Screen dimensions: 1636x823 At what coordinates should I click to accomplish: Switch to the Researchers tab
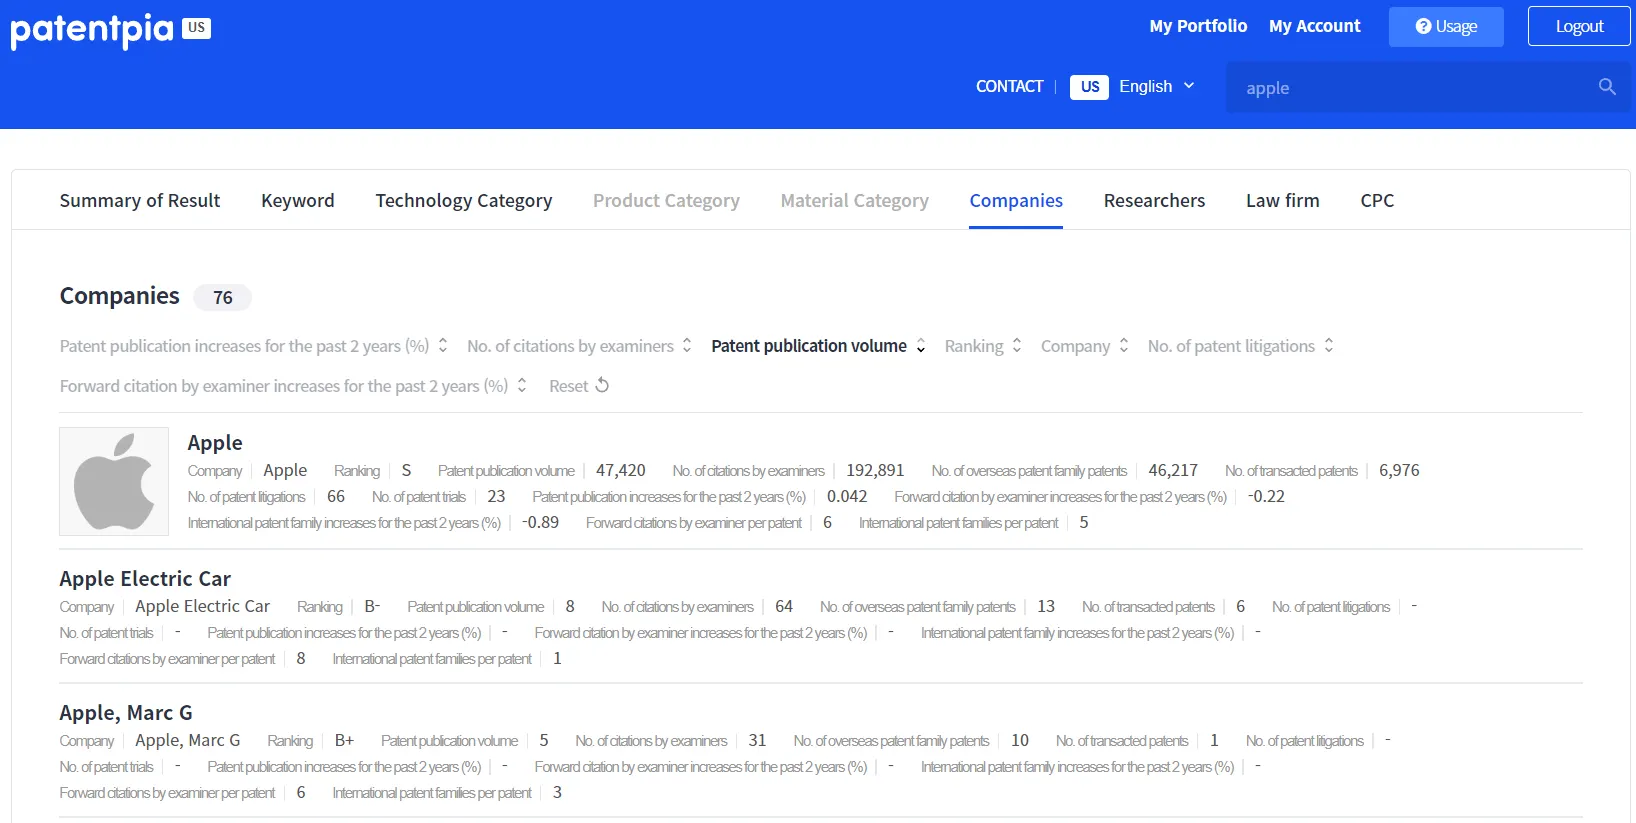1154,201
